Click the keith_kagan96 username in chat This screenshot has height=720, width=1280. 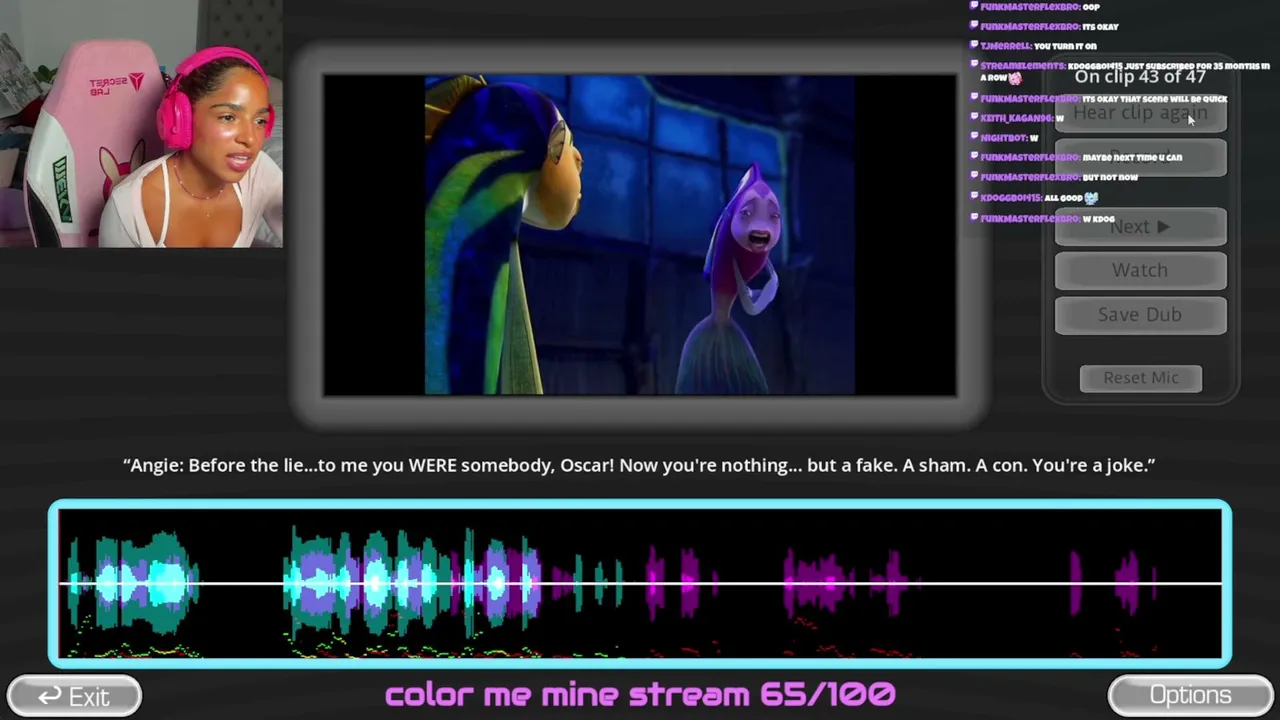click(1017, 118)
